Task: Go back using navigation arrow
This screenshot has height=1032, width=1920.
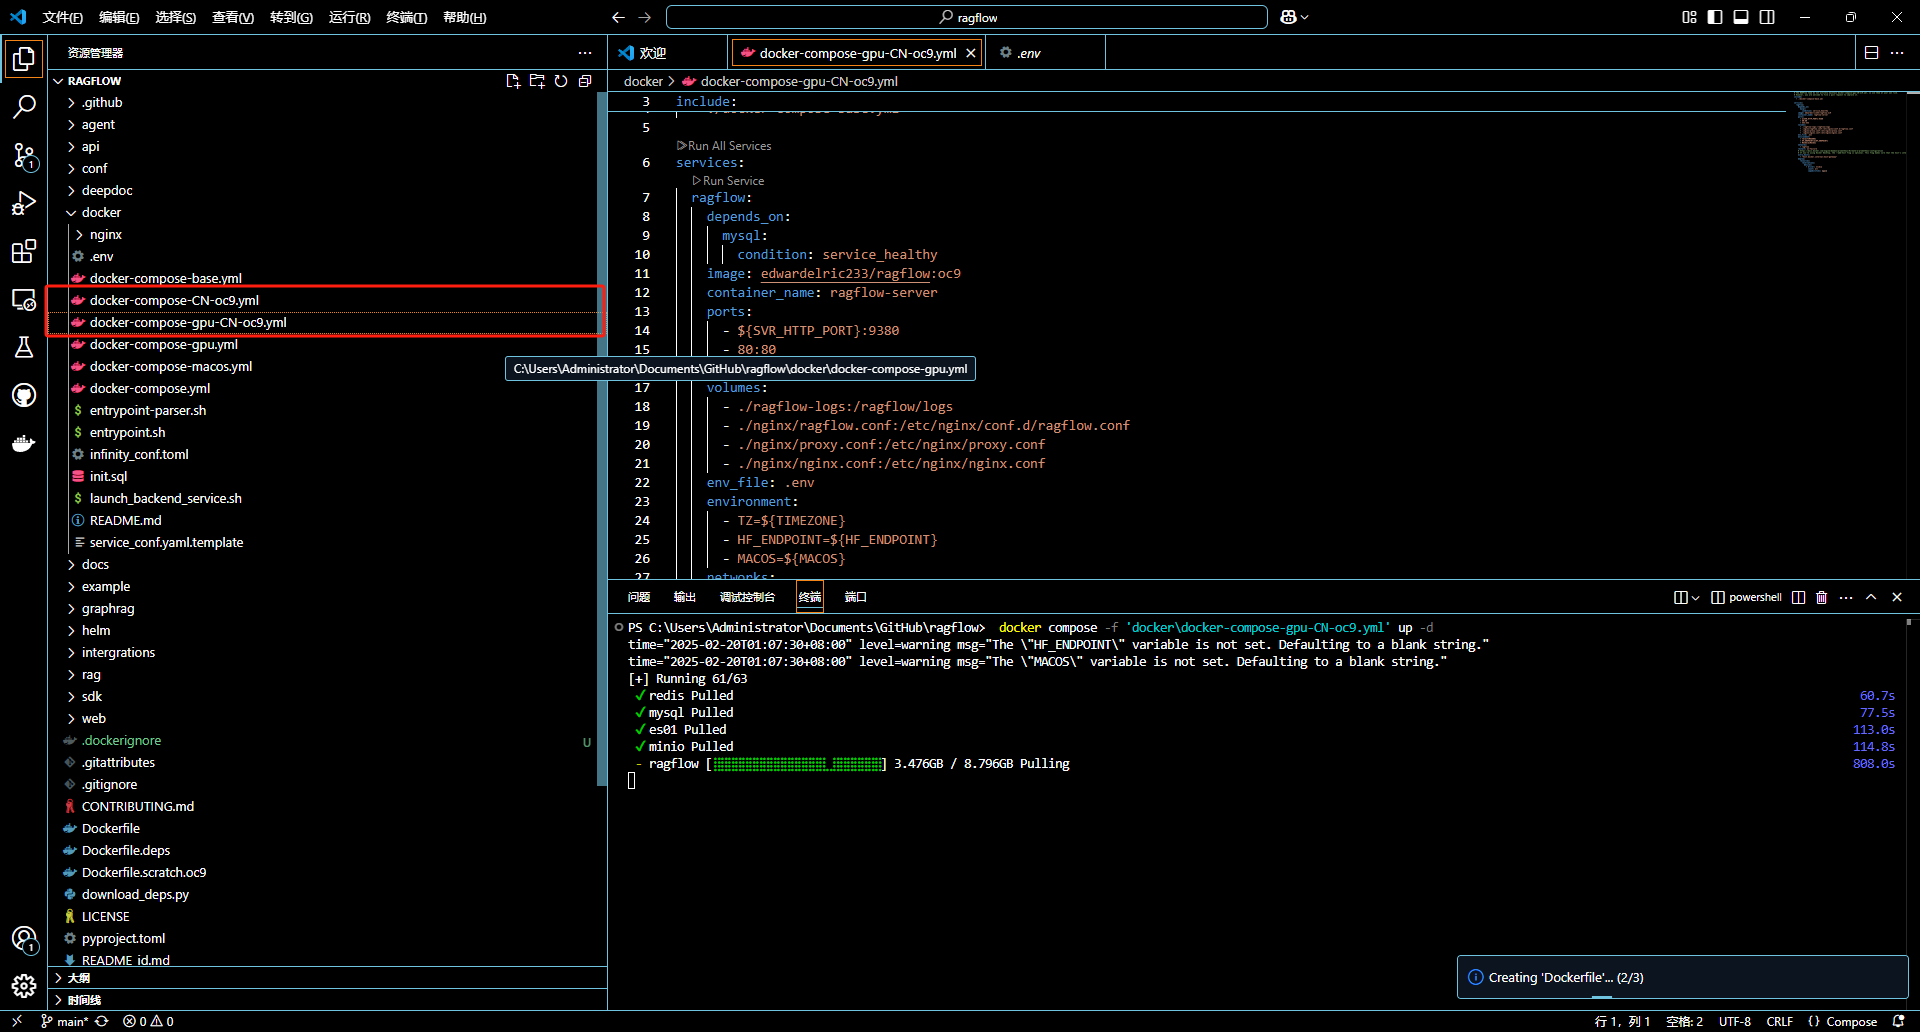Action: coord(618,17)
